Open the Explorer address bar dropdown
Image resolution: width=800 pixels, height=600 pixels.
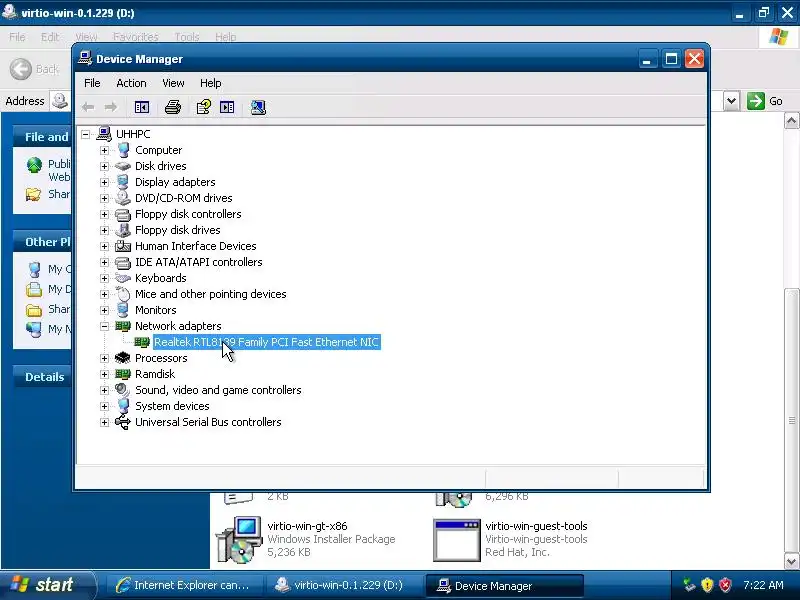point(731,101)
